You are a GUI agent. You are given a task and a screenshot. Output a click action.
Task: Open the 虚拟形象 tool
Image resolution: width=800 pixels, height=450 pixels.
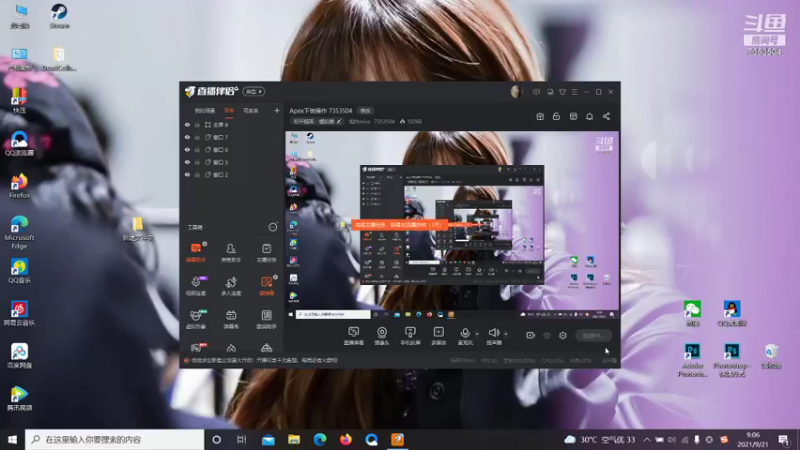(x=195, y=319)
